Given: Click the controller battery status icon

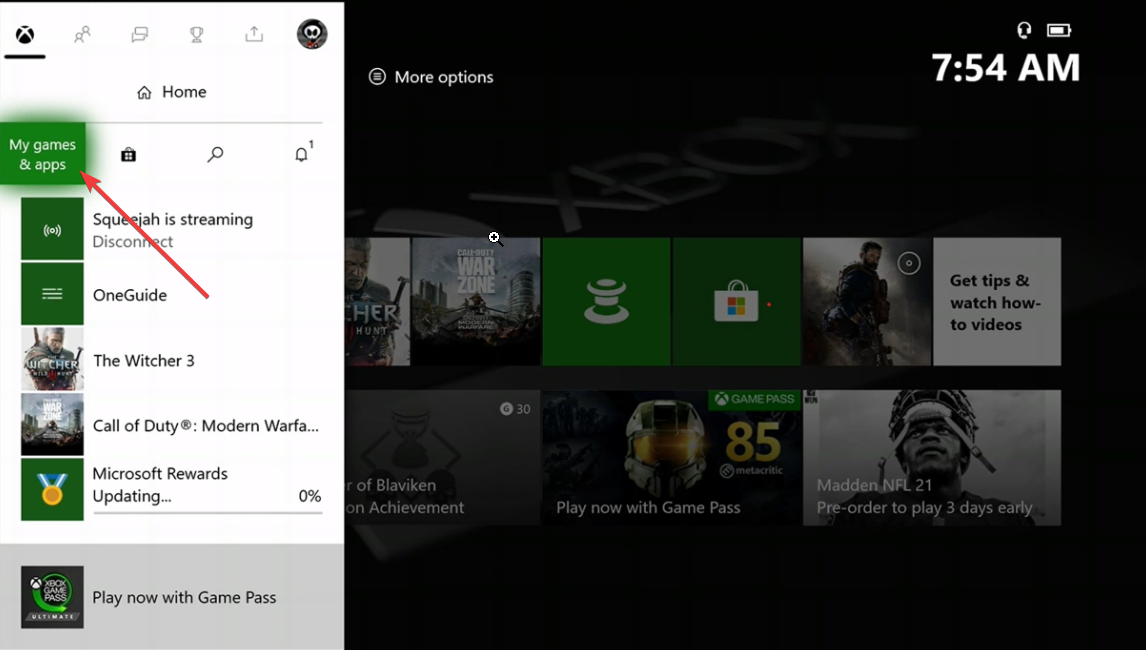Looking at the screenshot, I should (1058, 30).
